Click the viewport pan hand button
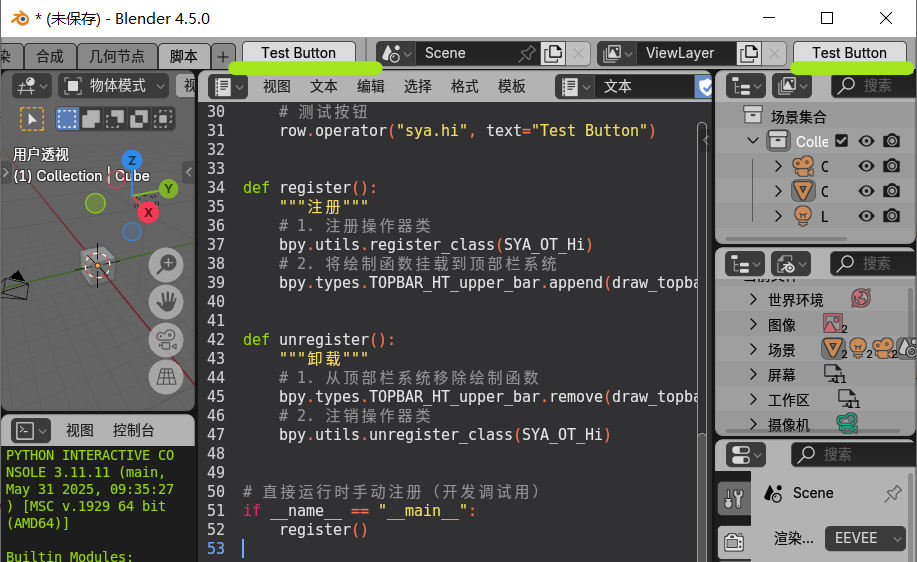 click(166, 302)
